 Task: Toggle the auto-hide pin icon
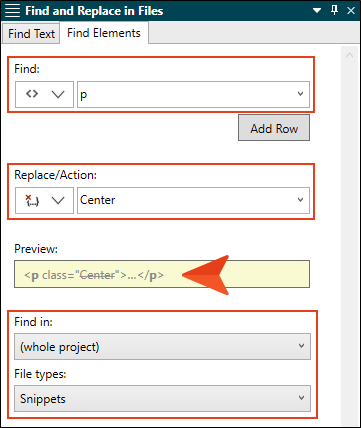tap(334, 11)
